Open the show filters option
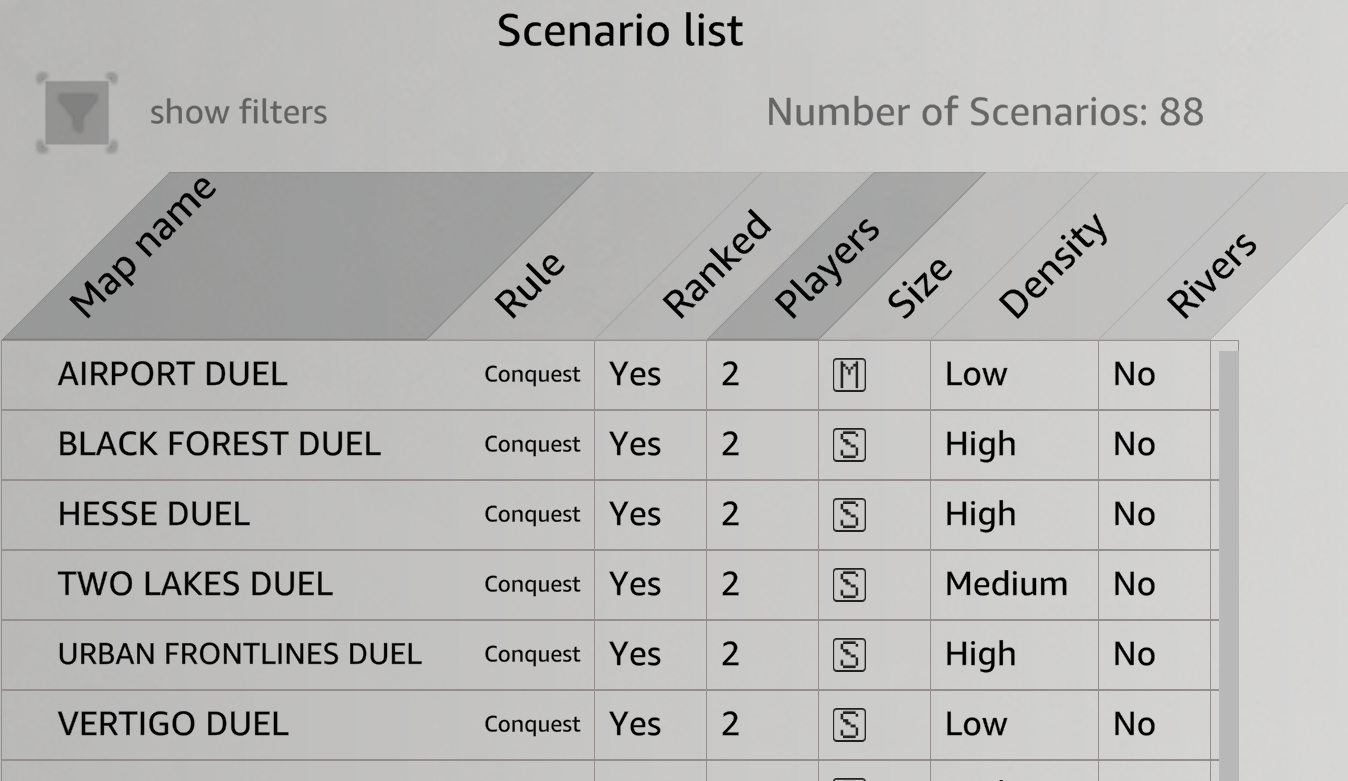The image size is (1348, 781). [238, 112]
